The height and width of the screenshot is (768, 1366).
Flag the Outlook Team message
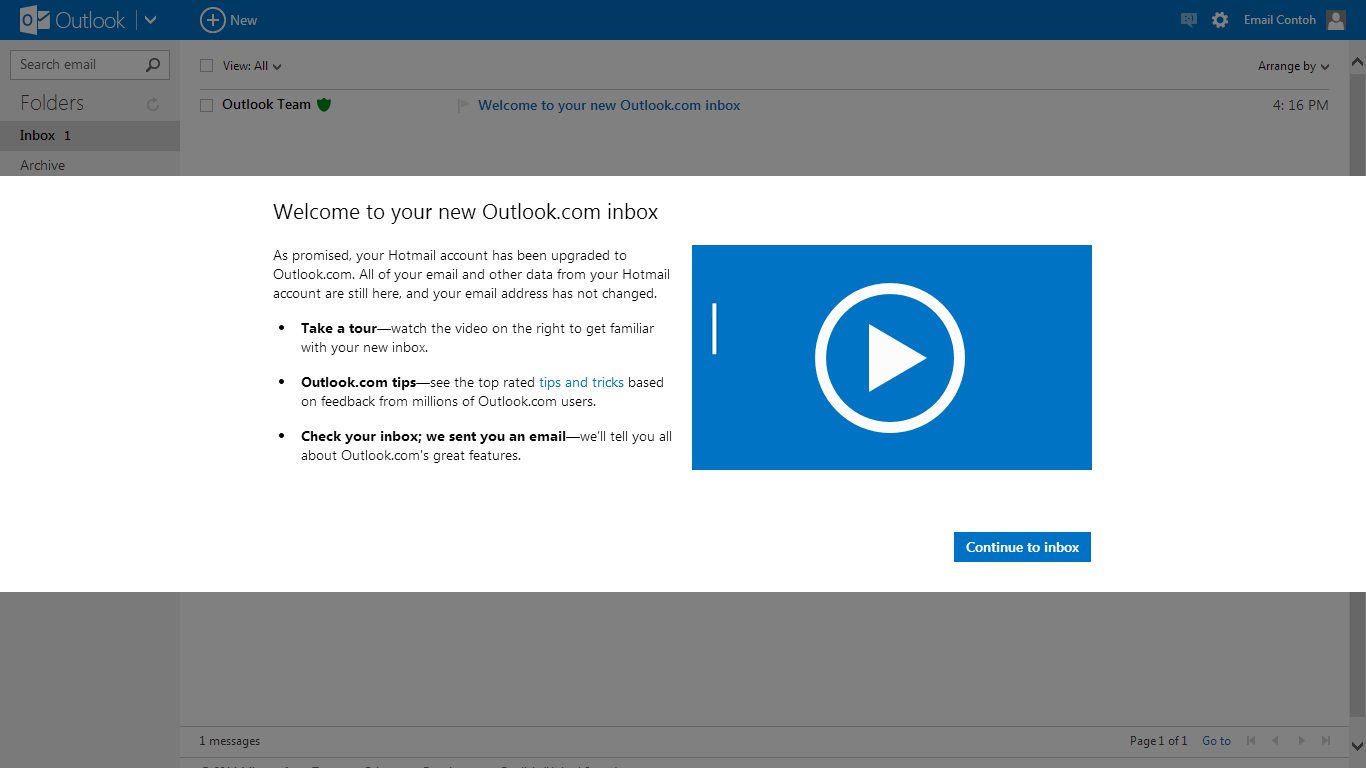(463, 105)
